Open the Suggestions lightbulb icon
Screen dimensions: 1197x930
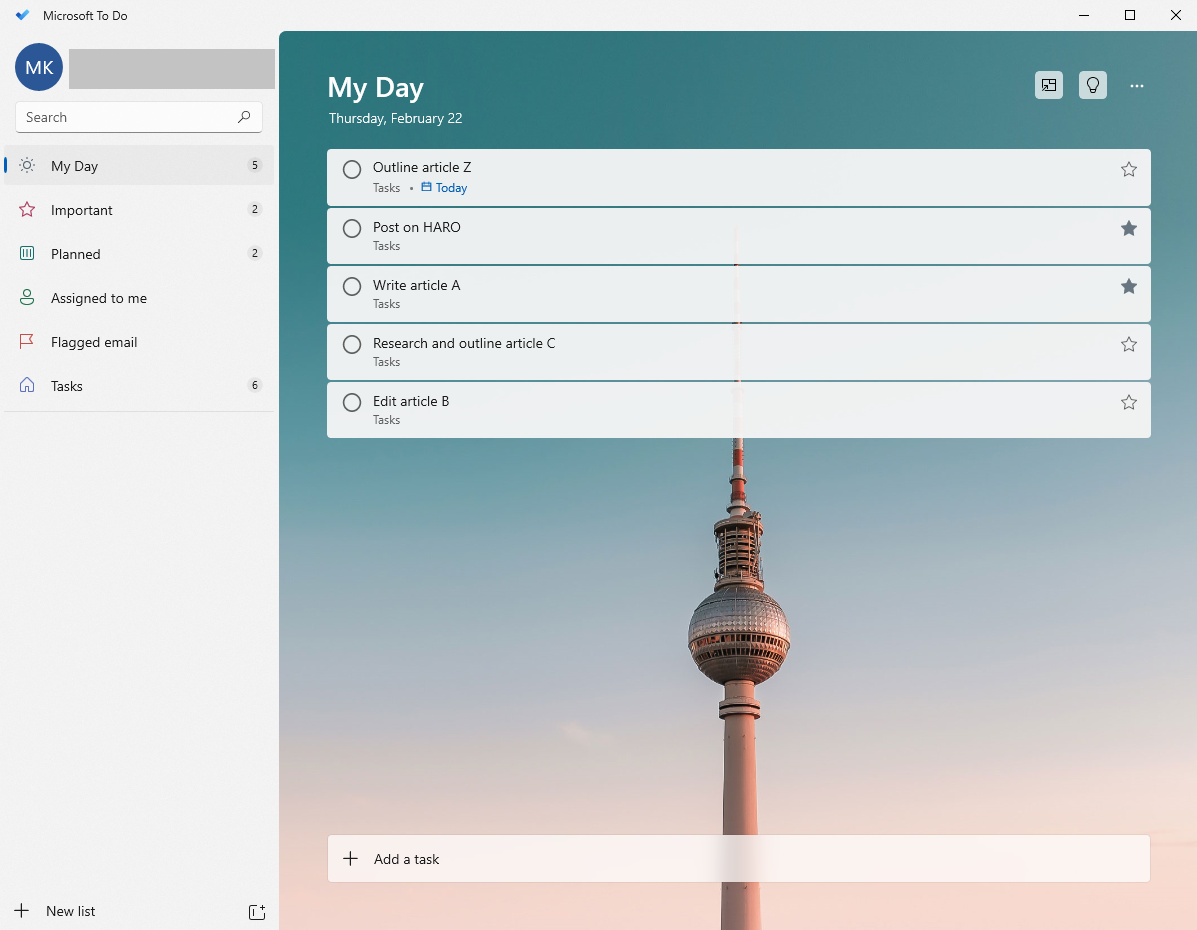tap(1093, 86)
